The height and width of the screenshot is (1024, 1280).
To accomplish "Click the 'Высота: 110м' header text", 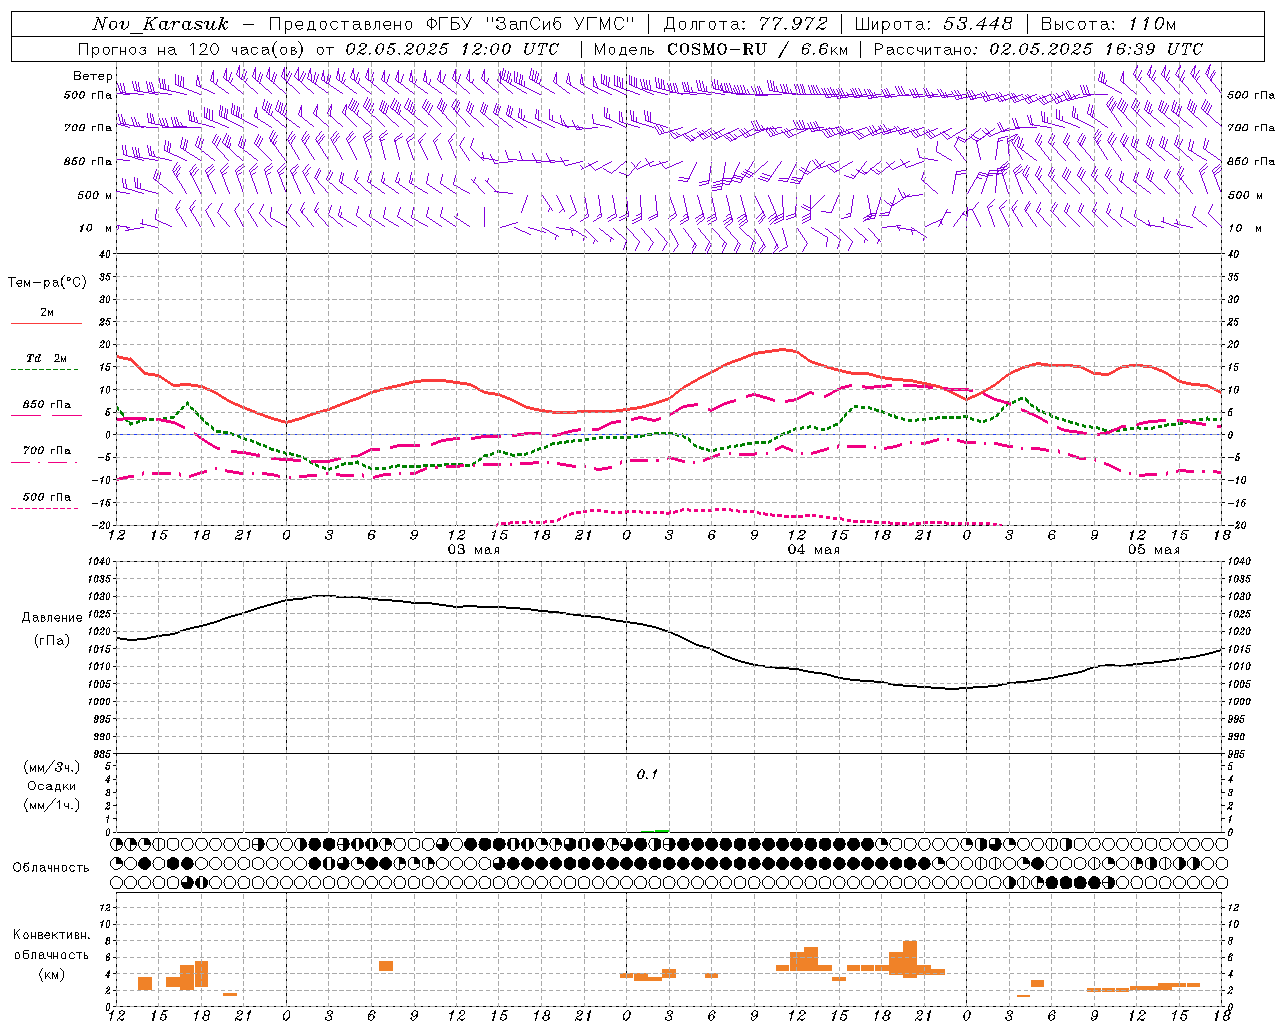I will (1108, 24).
